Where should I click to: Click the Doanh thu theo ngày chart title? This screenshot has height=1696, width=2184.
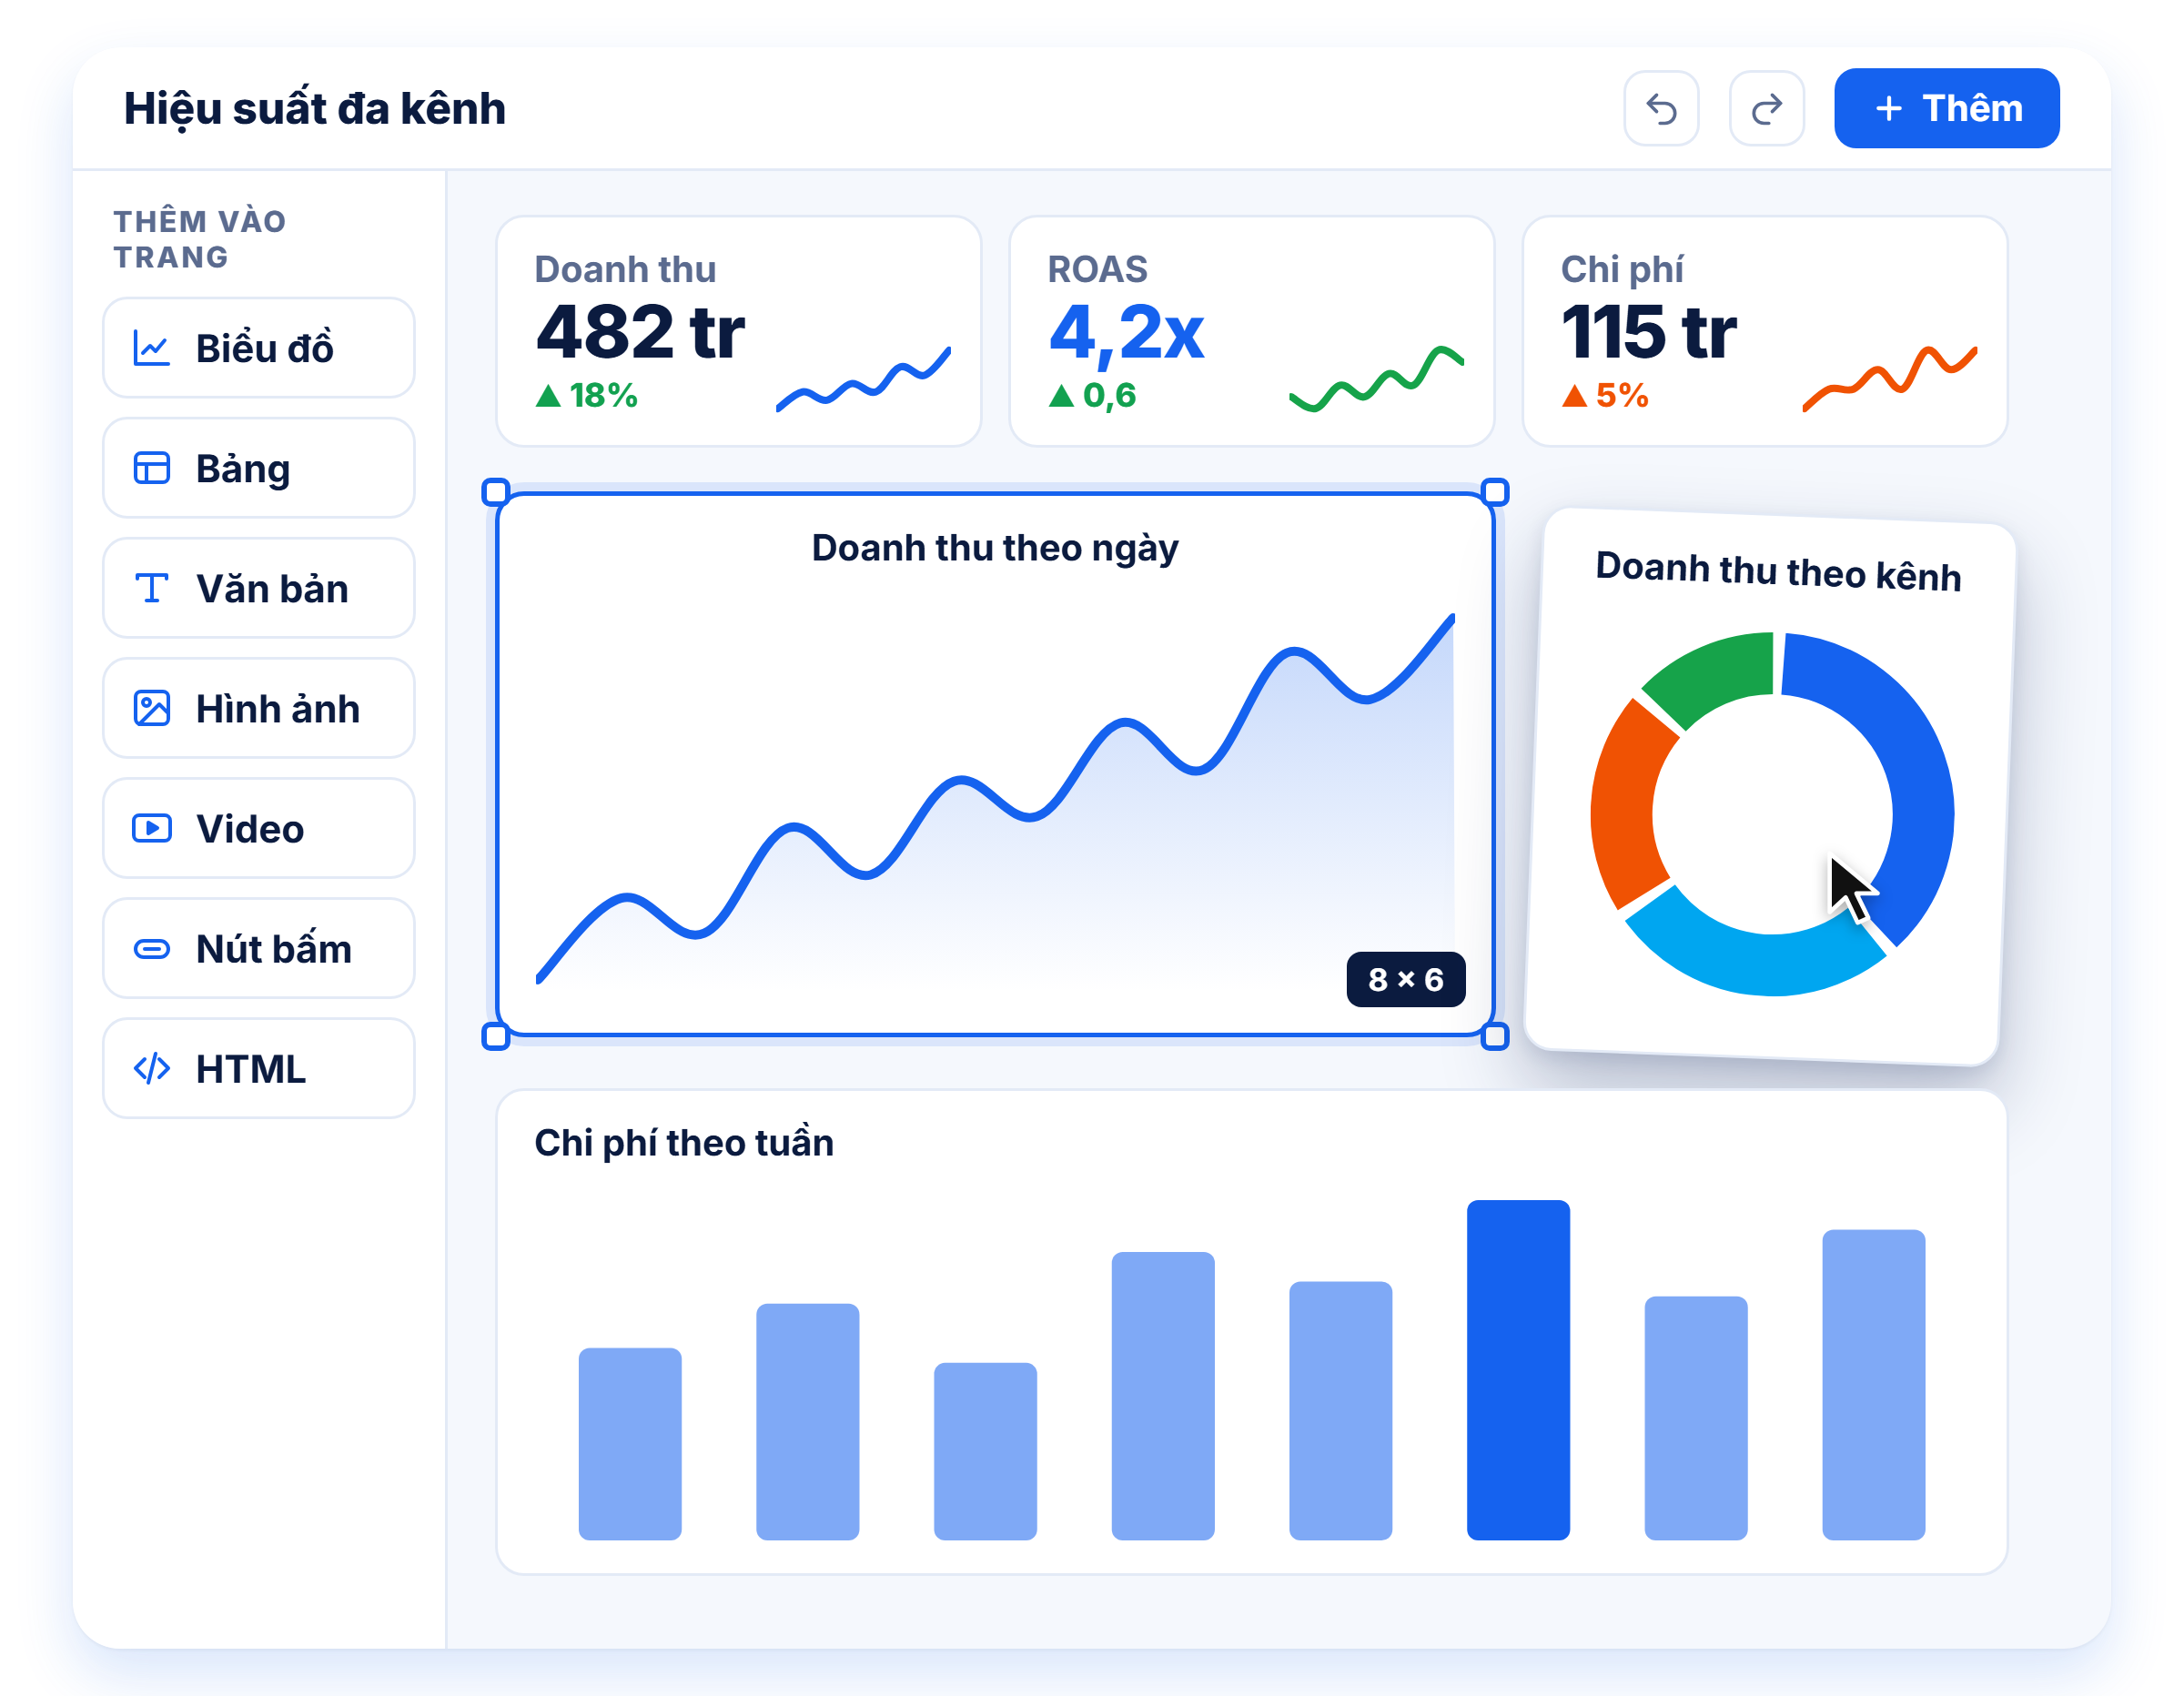pos(995,548)
